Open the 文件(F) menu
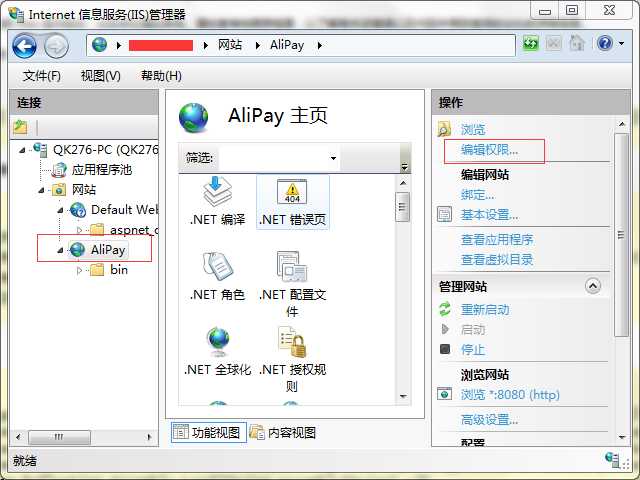 42,76
